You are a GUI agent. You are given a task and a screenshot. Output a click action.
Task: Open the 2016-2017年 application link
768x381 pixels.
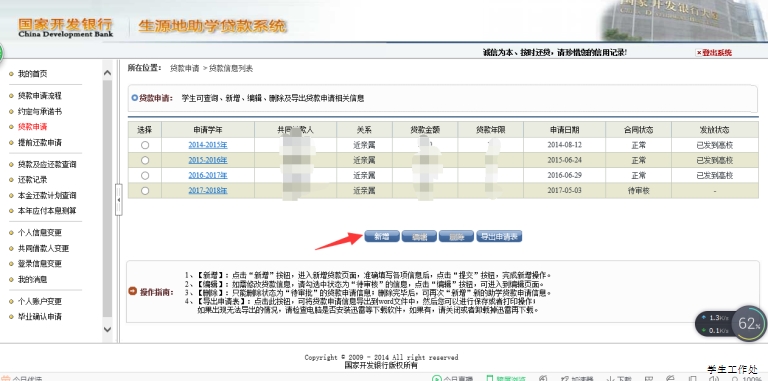click(208, 175)
